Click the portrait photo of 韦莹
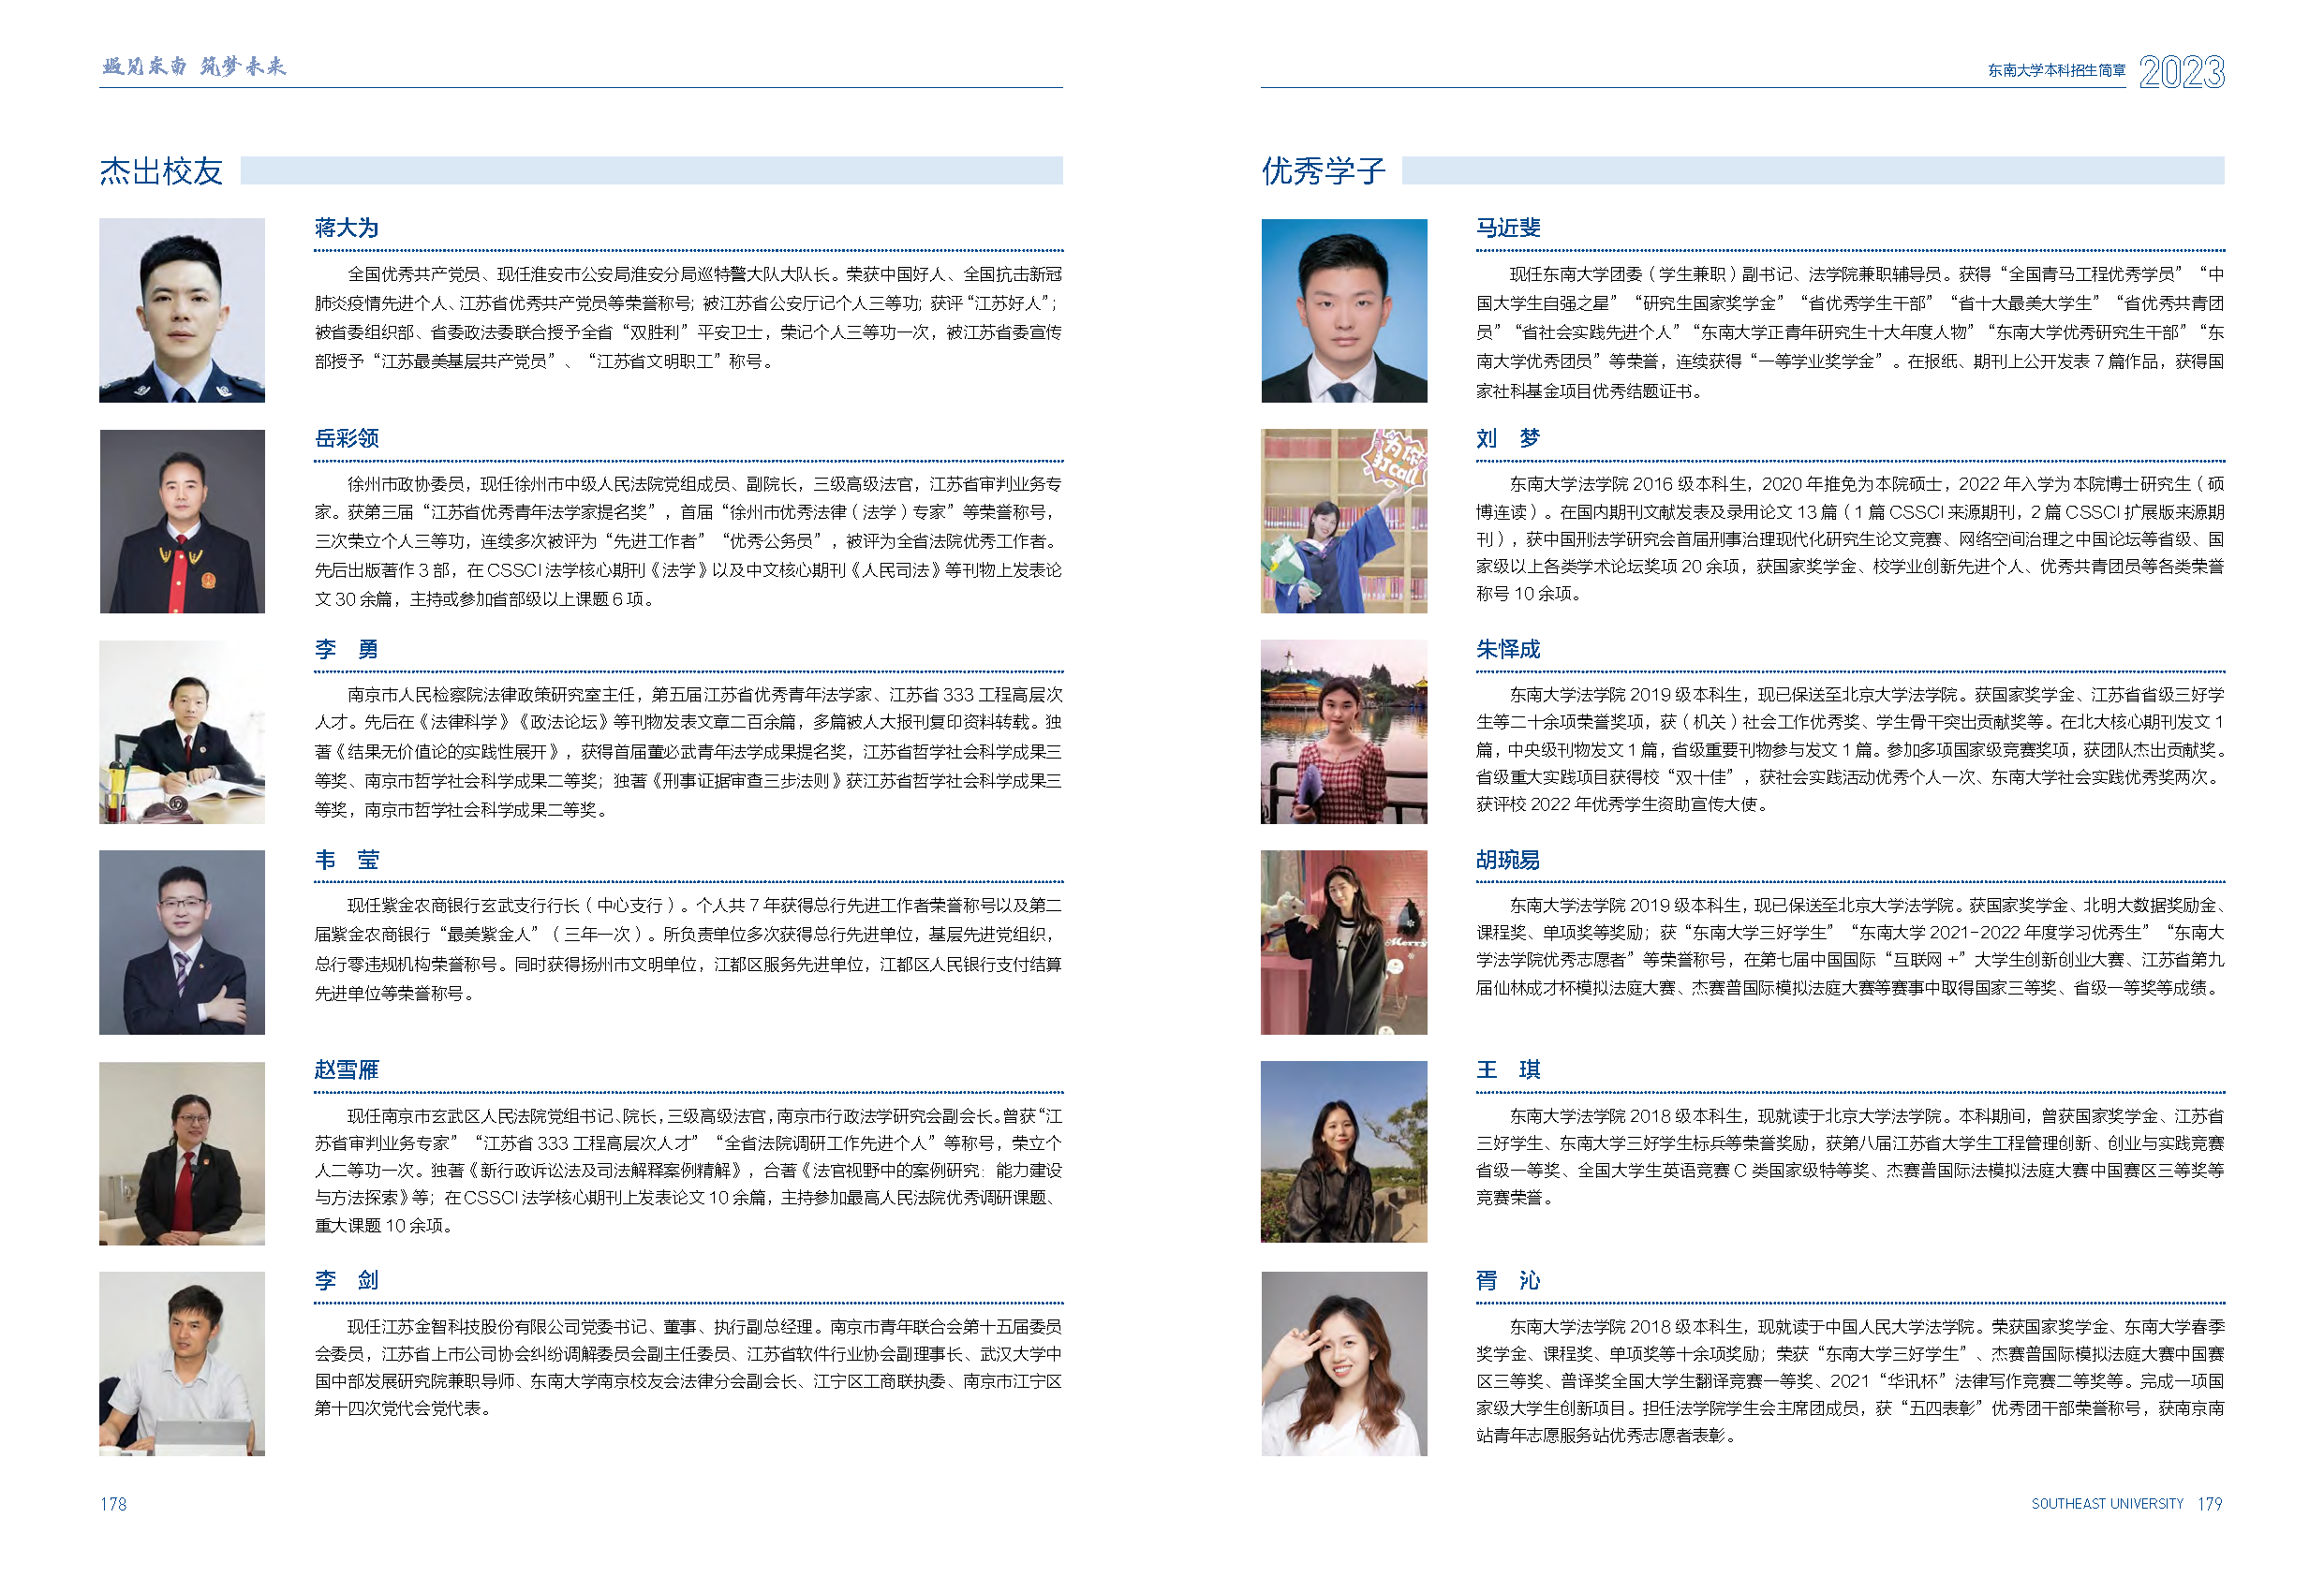The image size is (2324, 1577). (181, 942)
